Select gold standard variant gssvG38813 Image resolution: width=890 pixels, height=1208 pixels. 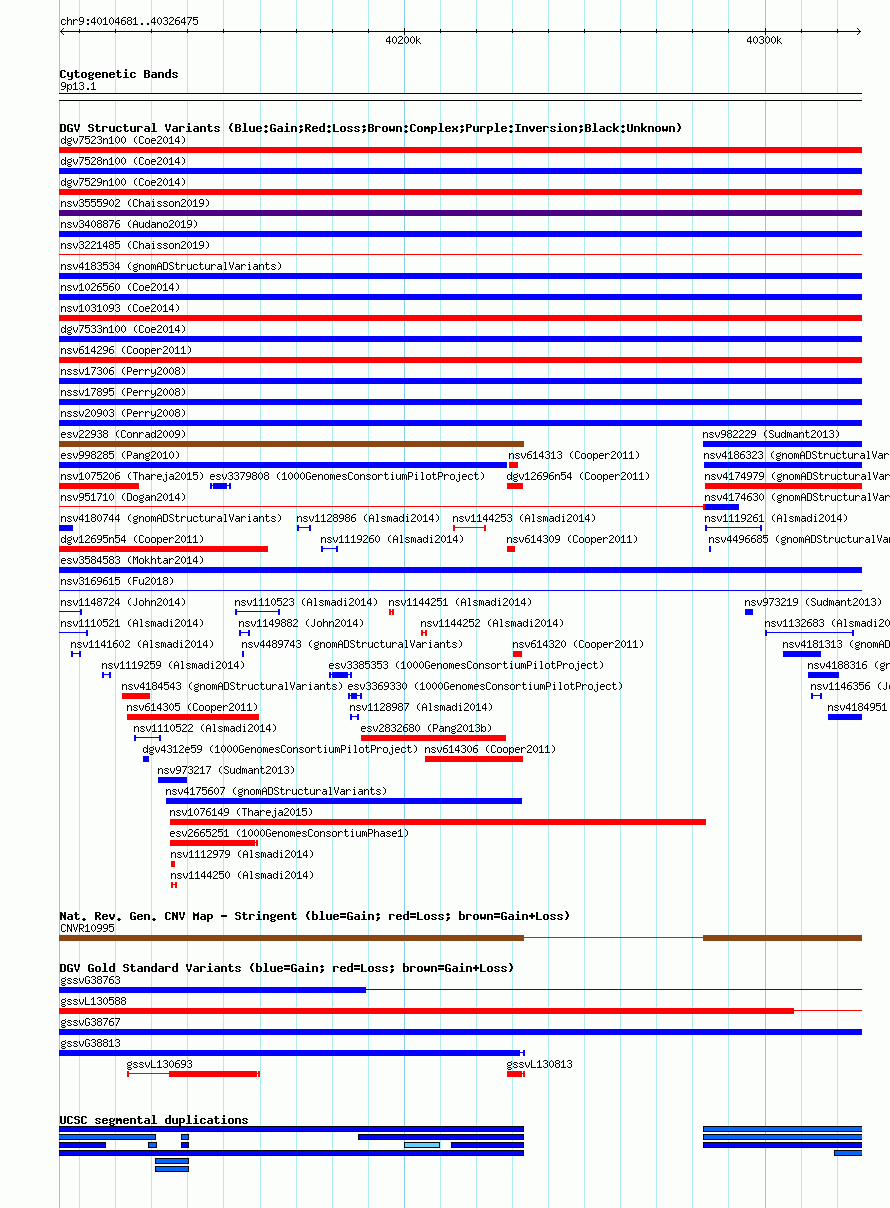click(x=90, y=1043)
